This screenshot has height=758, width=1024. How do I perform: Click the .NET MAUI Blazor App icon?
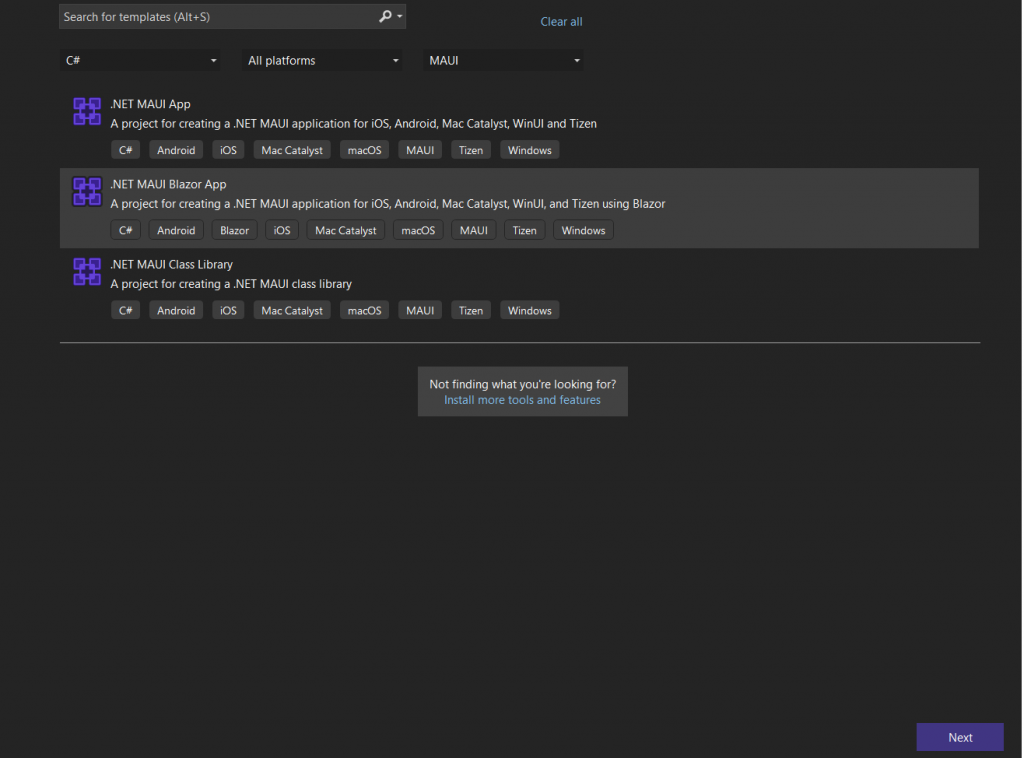87,191
